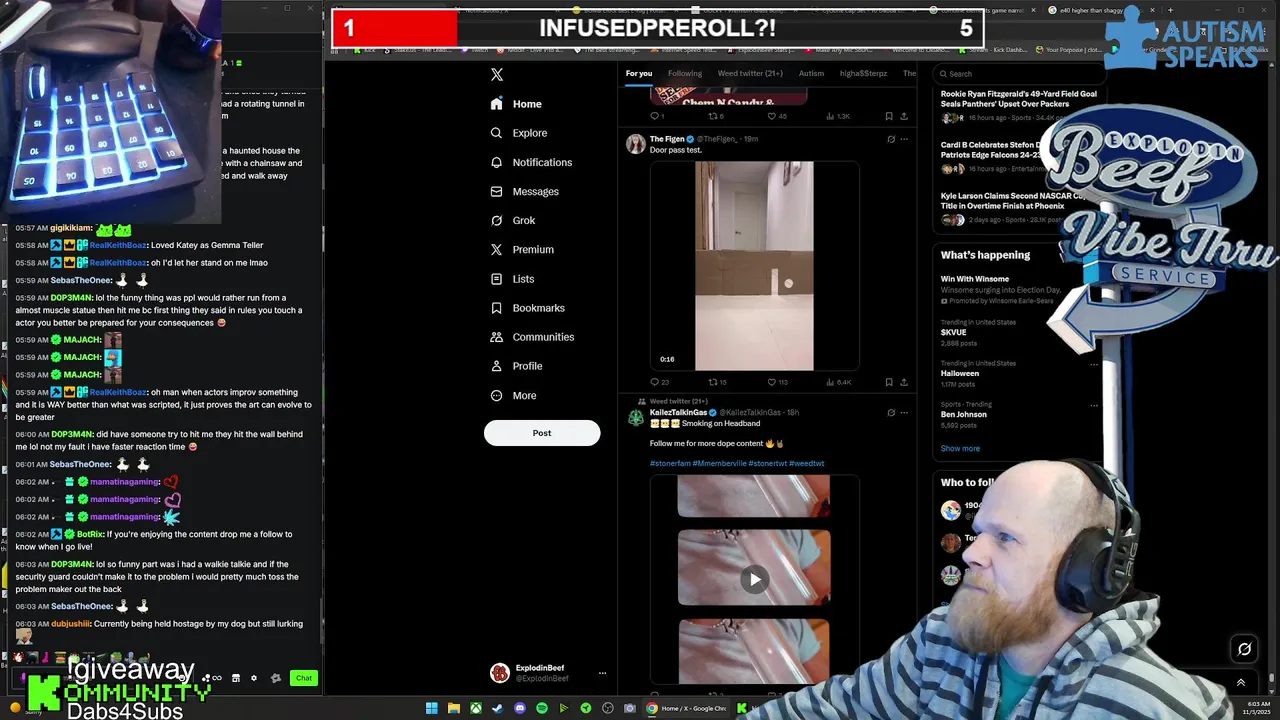Open more options on The Figen's post
1280x720 pixels.
(x=904, y=139)
